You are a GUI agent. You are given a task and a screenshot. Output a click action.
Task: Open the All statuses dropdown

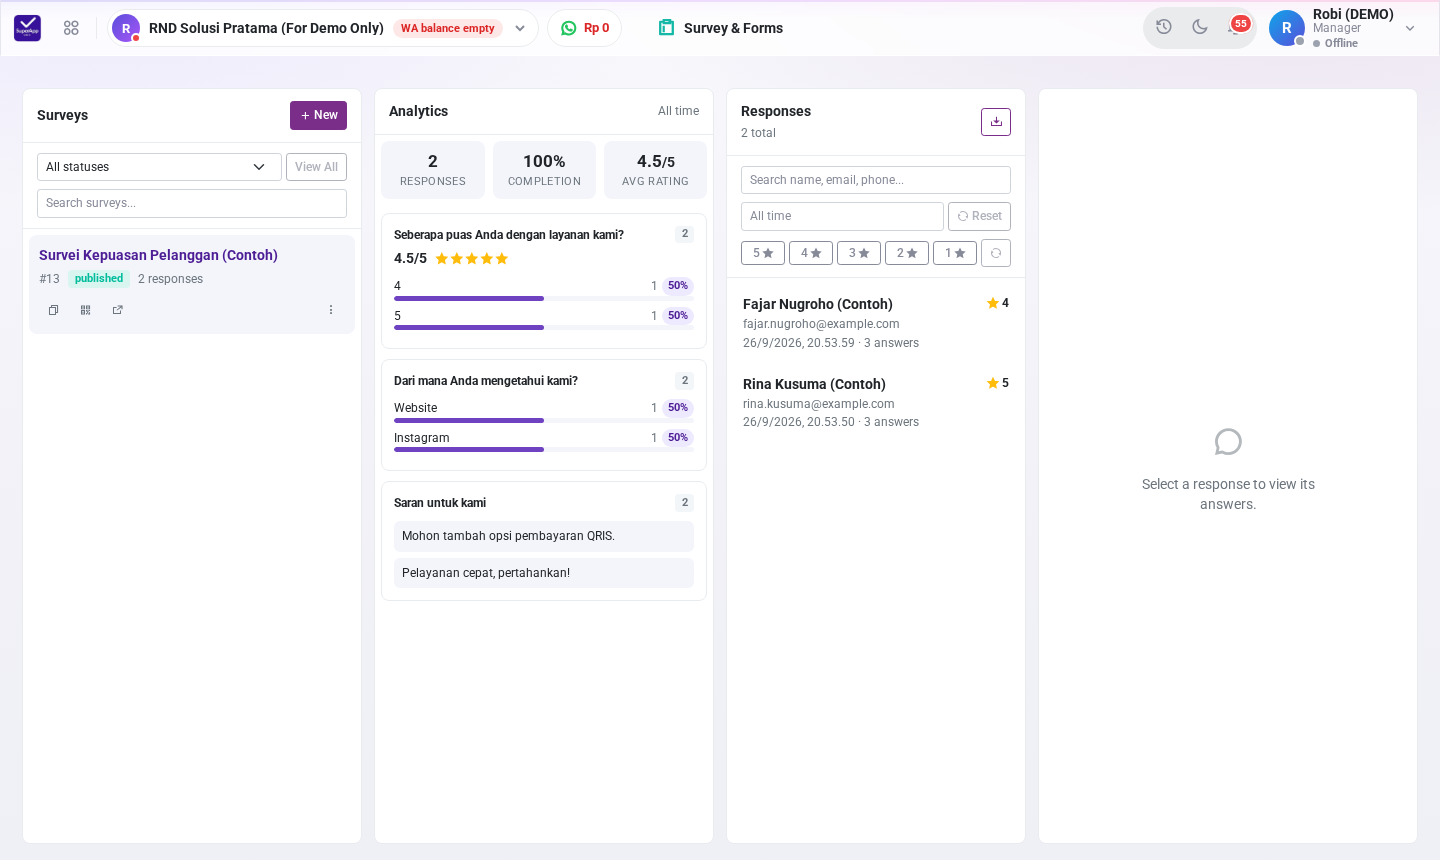click(x=159, y=167)
